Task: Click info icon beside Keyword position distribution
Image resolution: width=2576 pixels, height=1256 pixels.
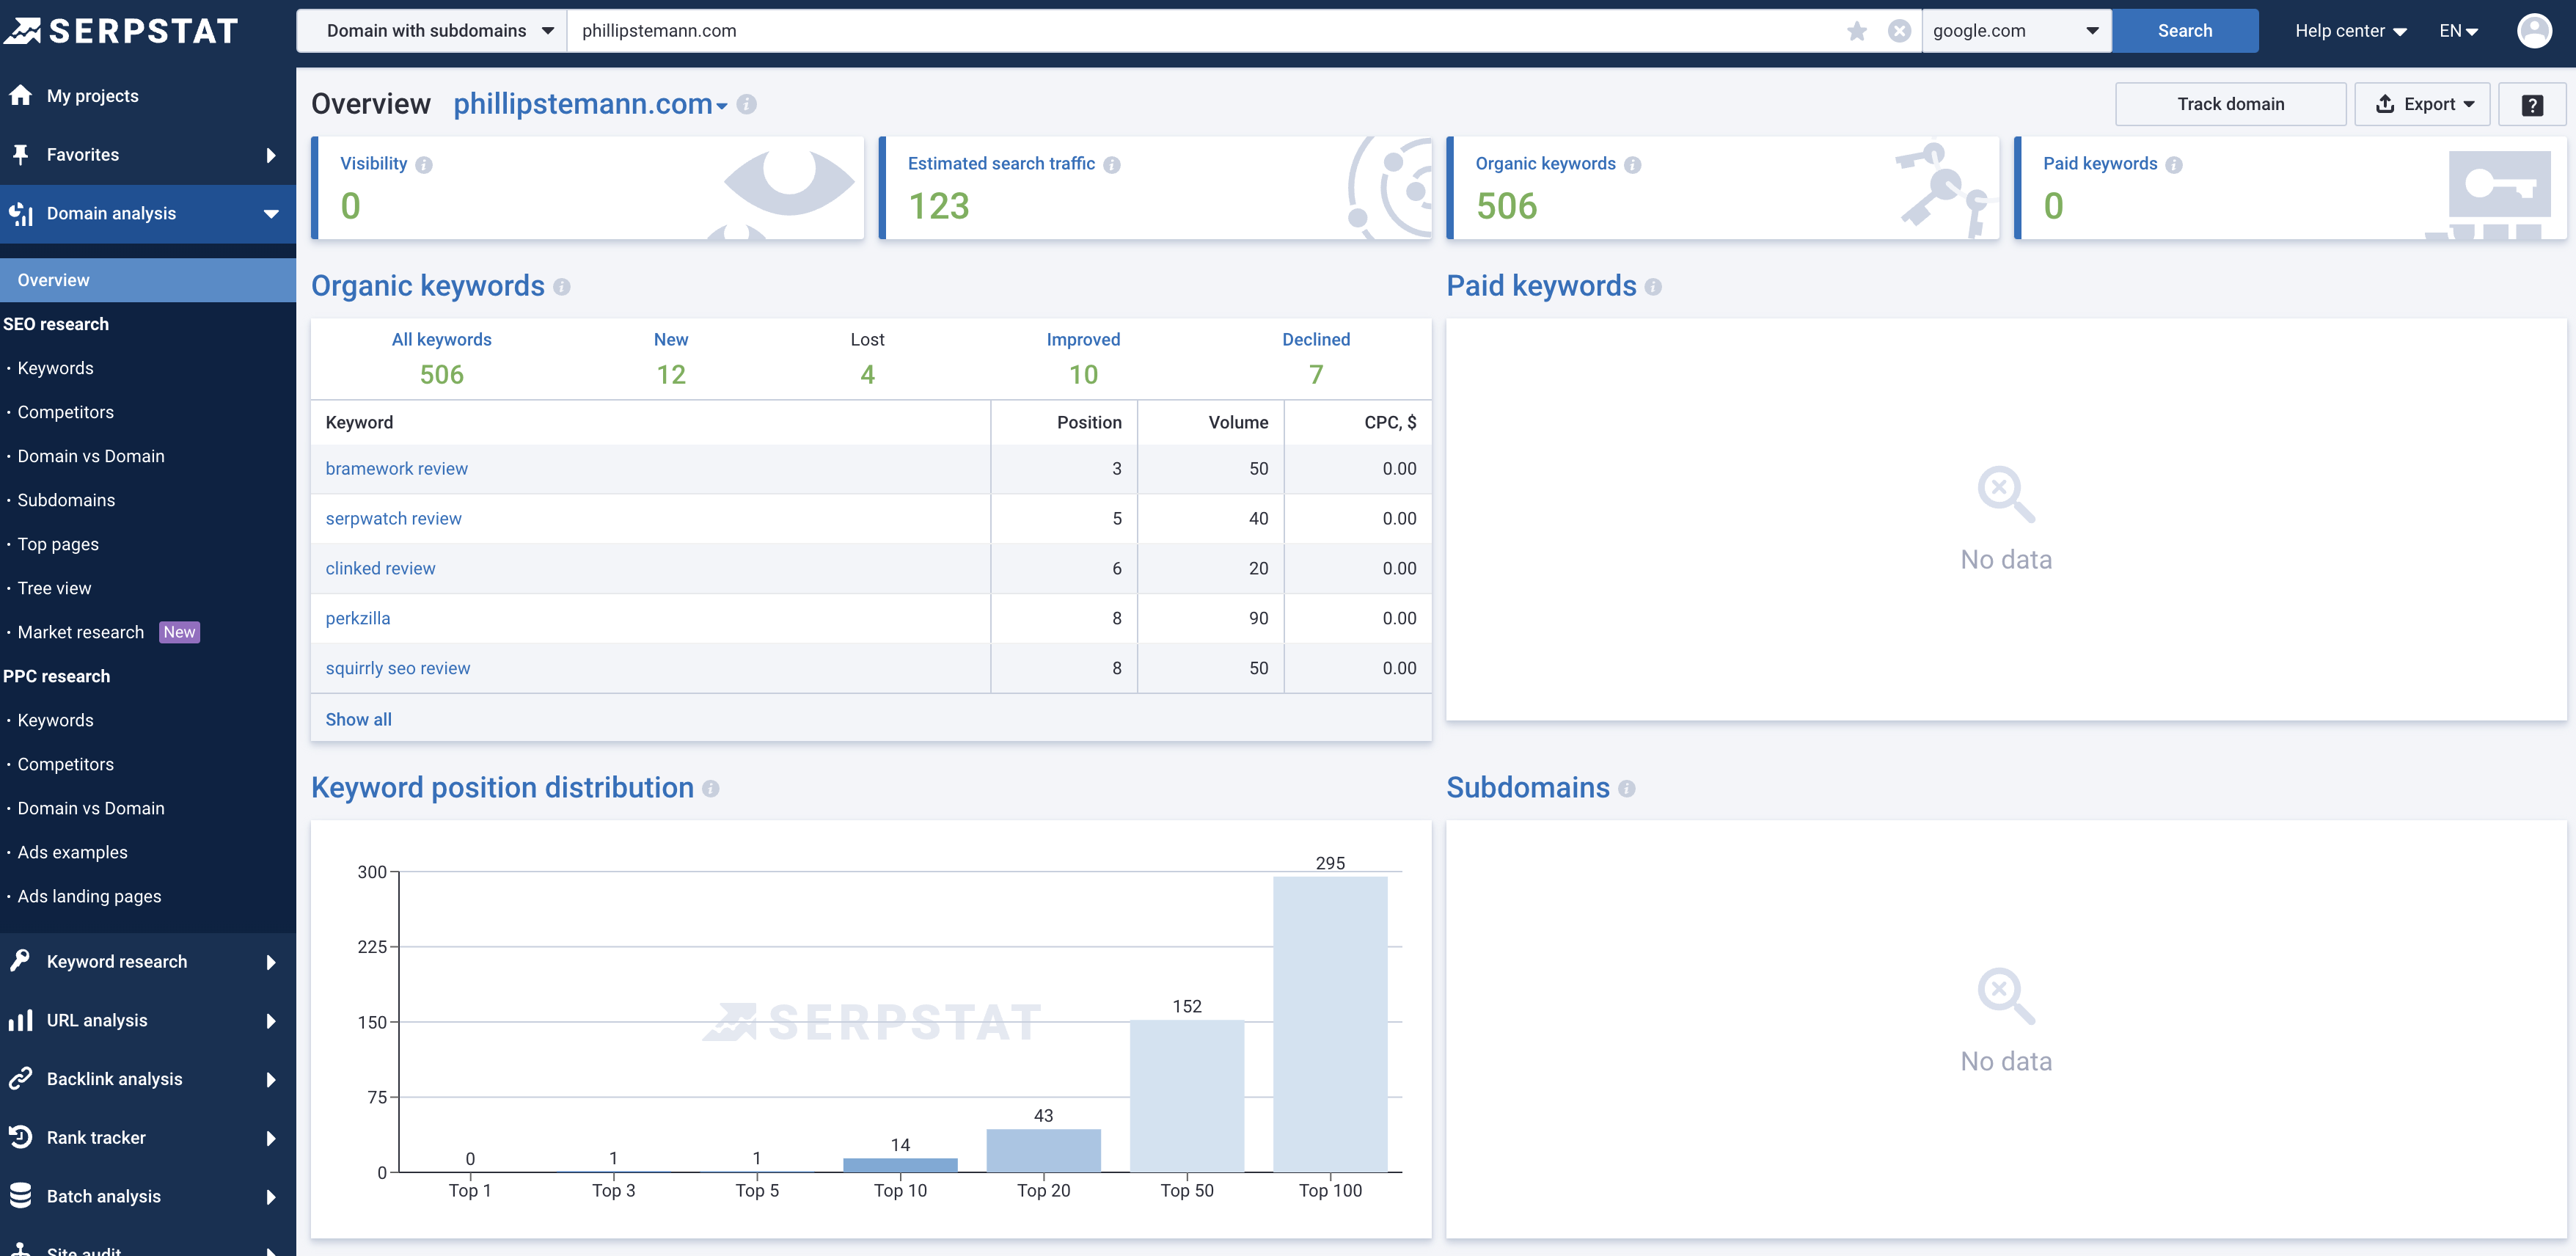Action: [x=710, y=789]
